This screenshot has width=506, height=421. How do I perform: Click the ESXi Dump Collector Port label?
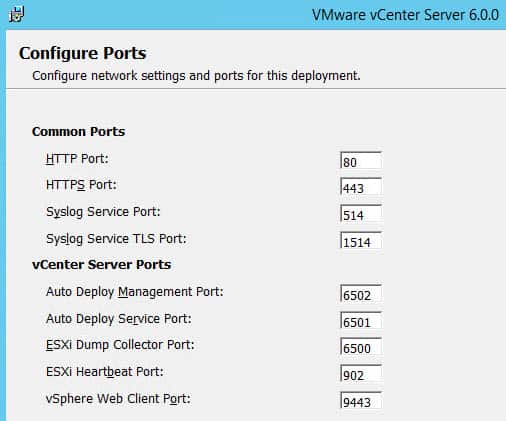pyautogui.click(x=120, y=345)
